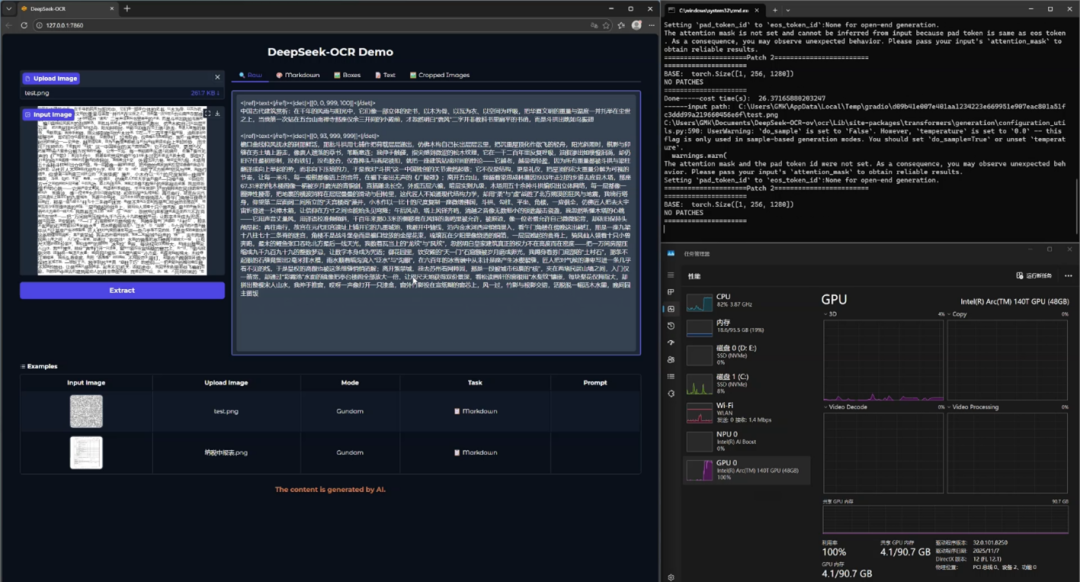Open a new terminal tab in cmd window
This screenshot has height=582, width=1080.
(774, 10)
